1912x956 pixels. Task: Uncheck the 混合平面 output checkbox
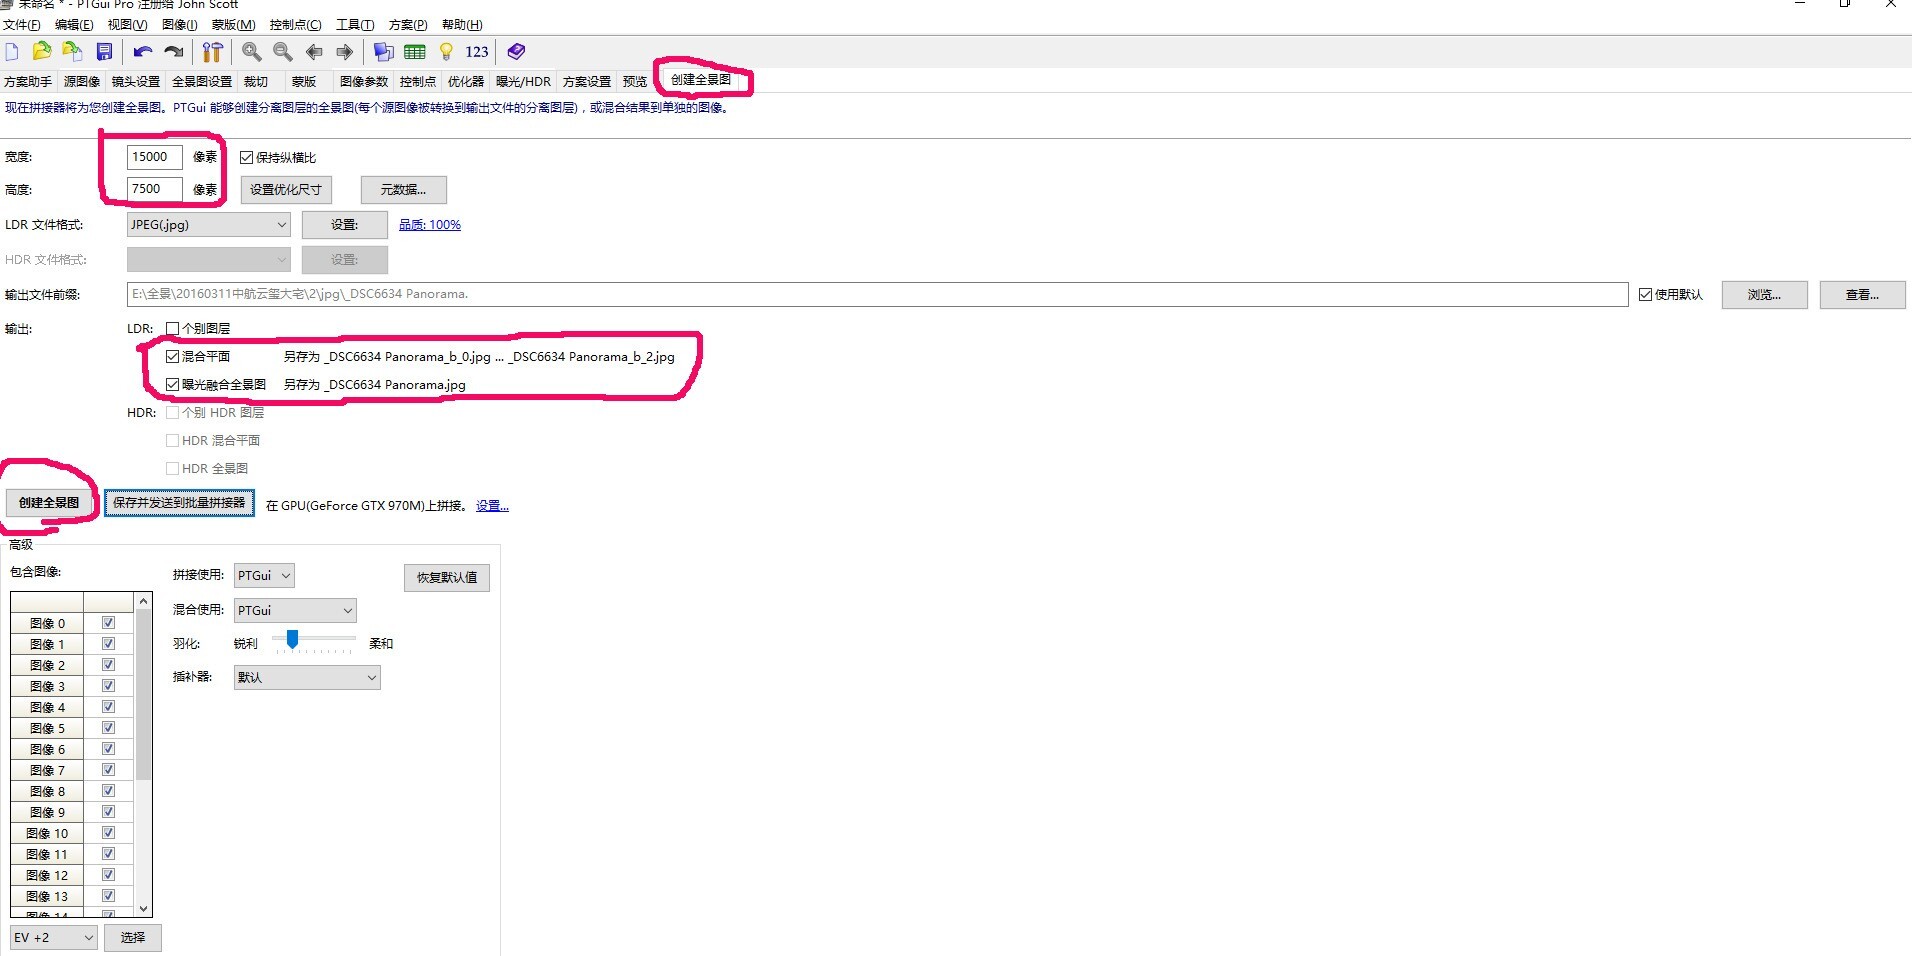173,357
